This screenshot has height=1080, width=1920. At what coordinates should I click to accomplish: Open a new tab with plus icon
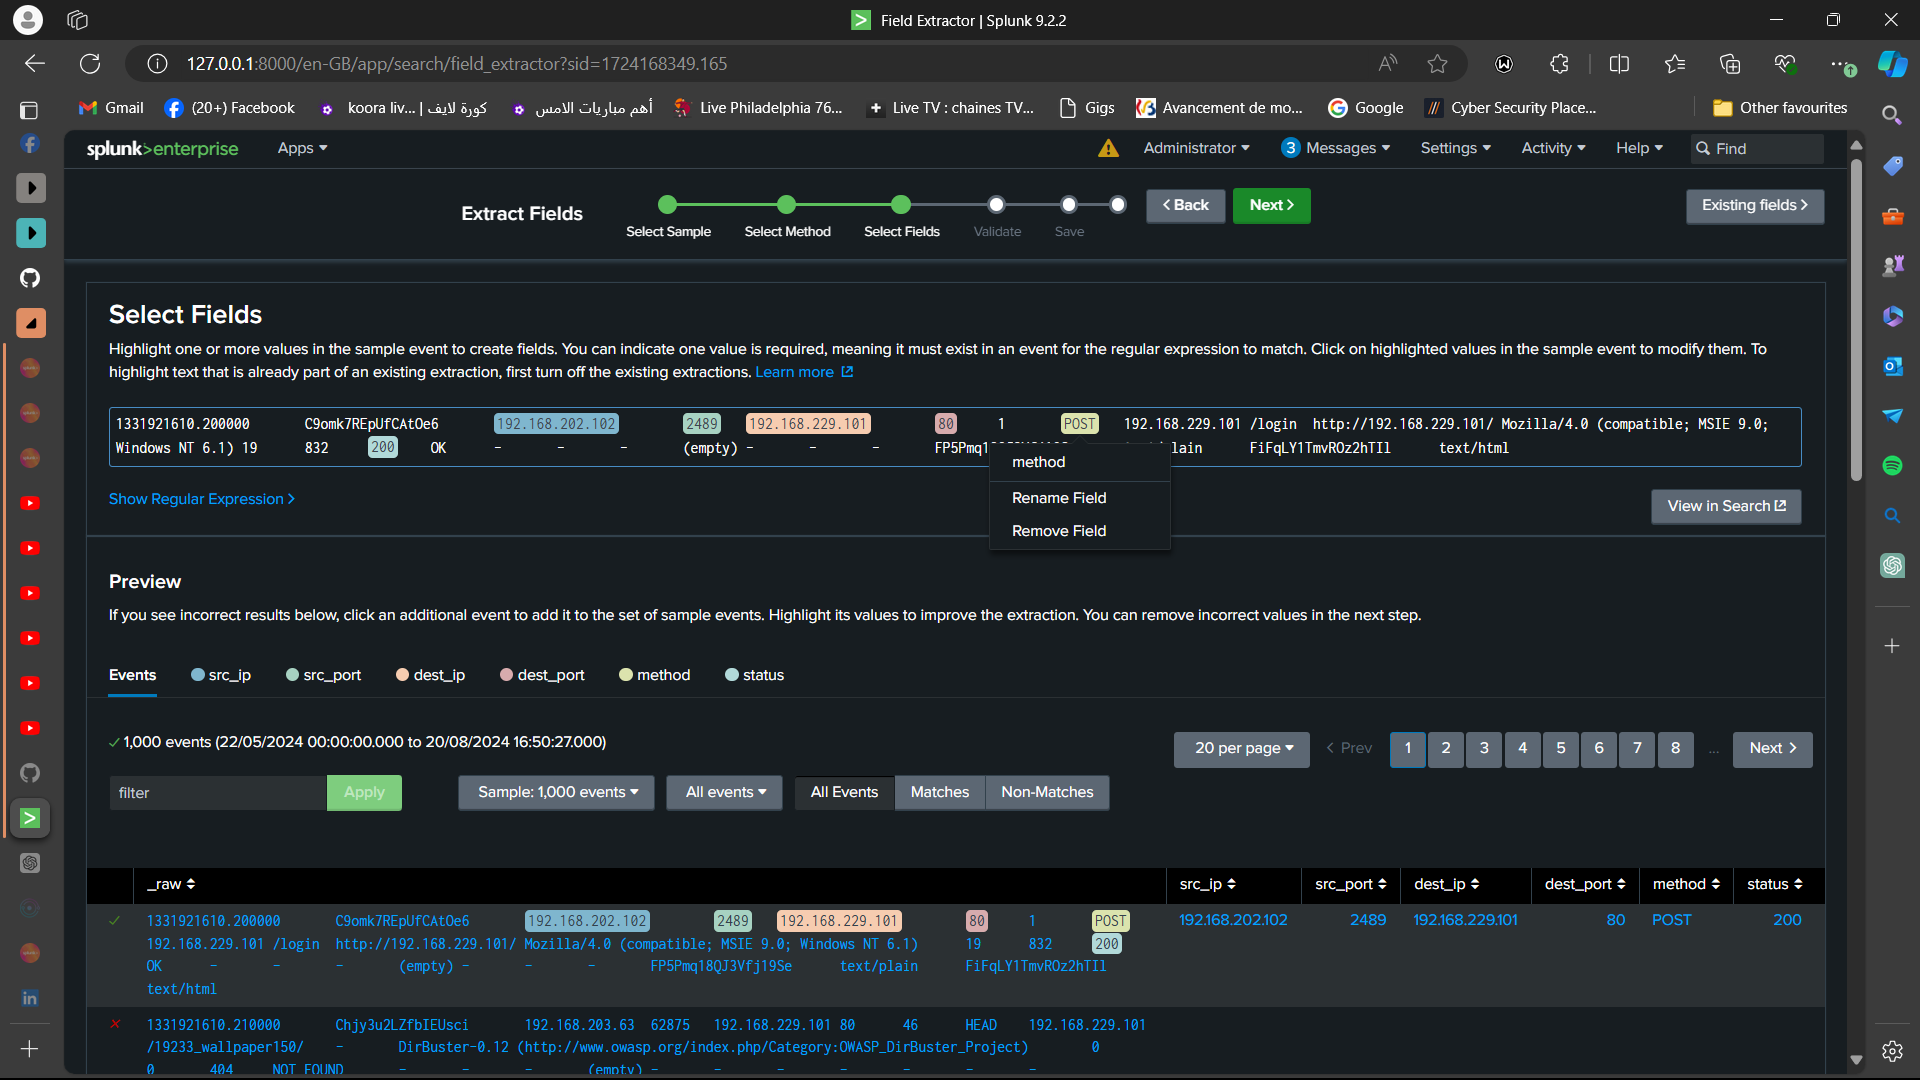pos(30,1049)
